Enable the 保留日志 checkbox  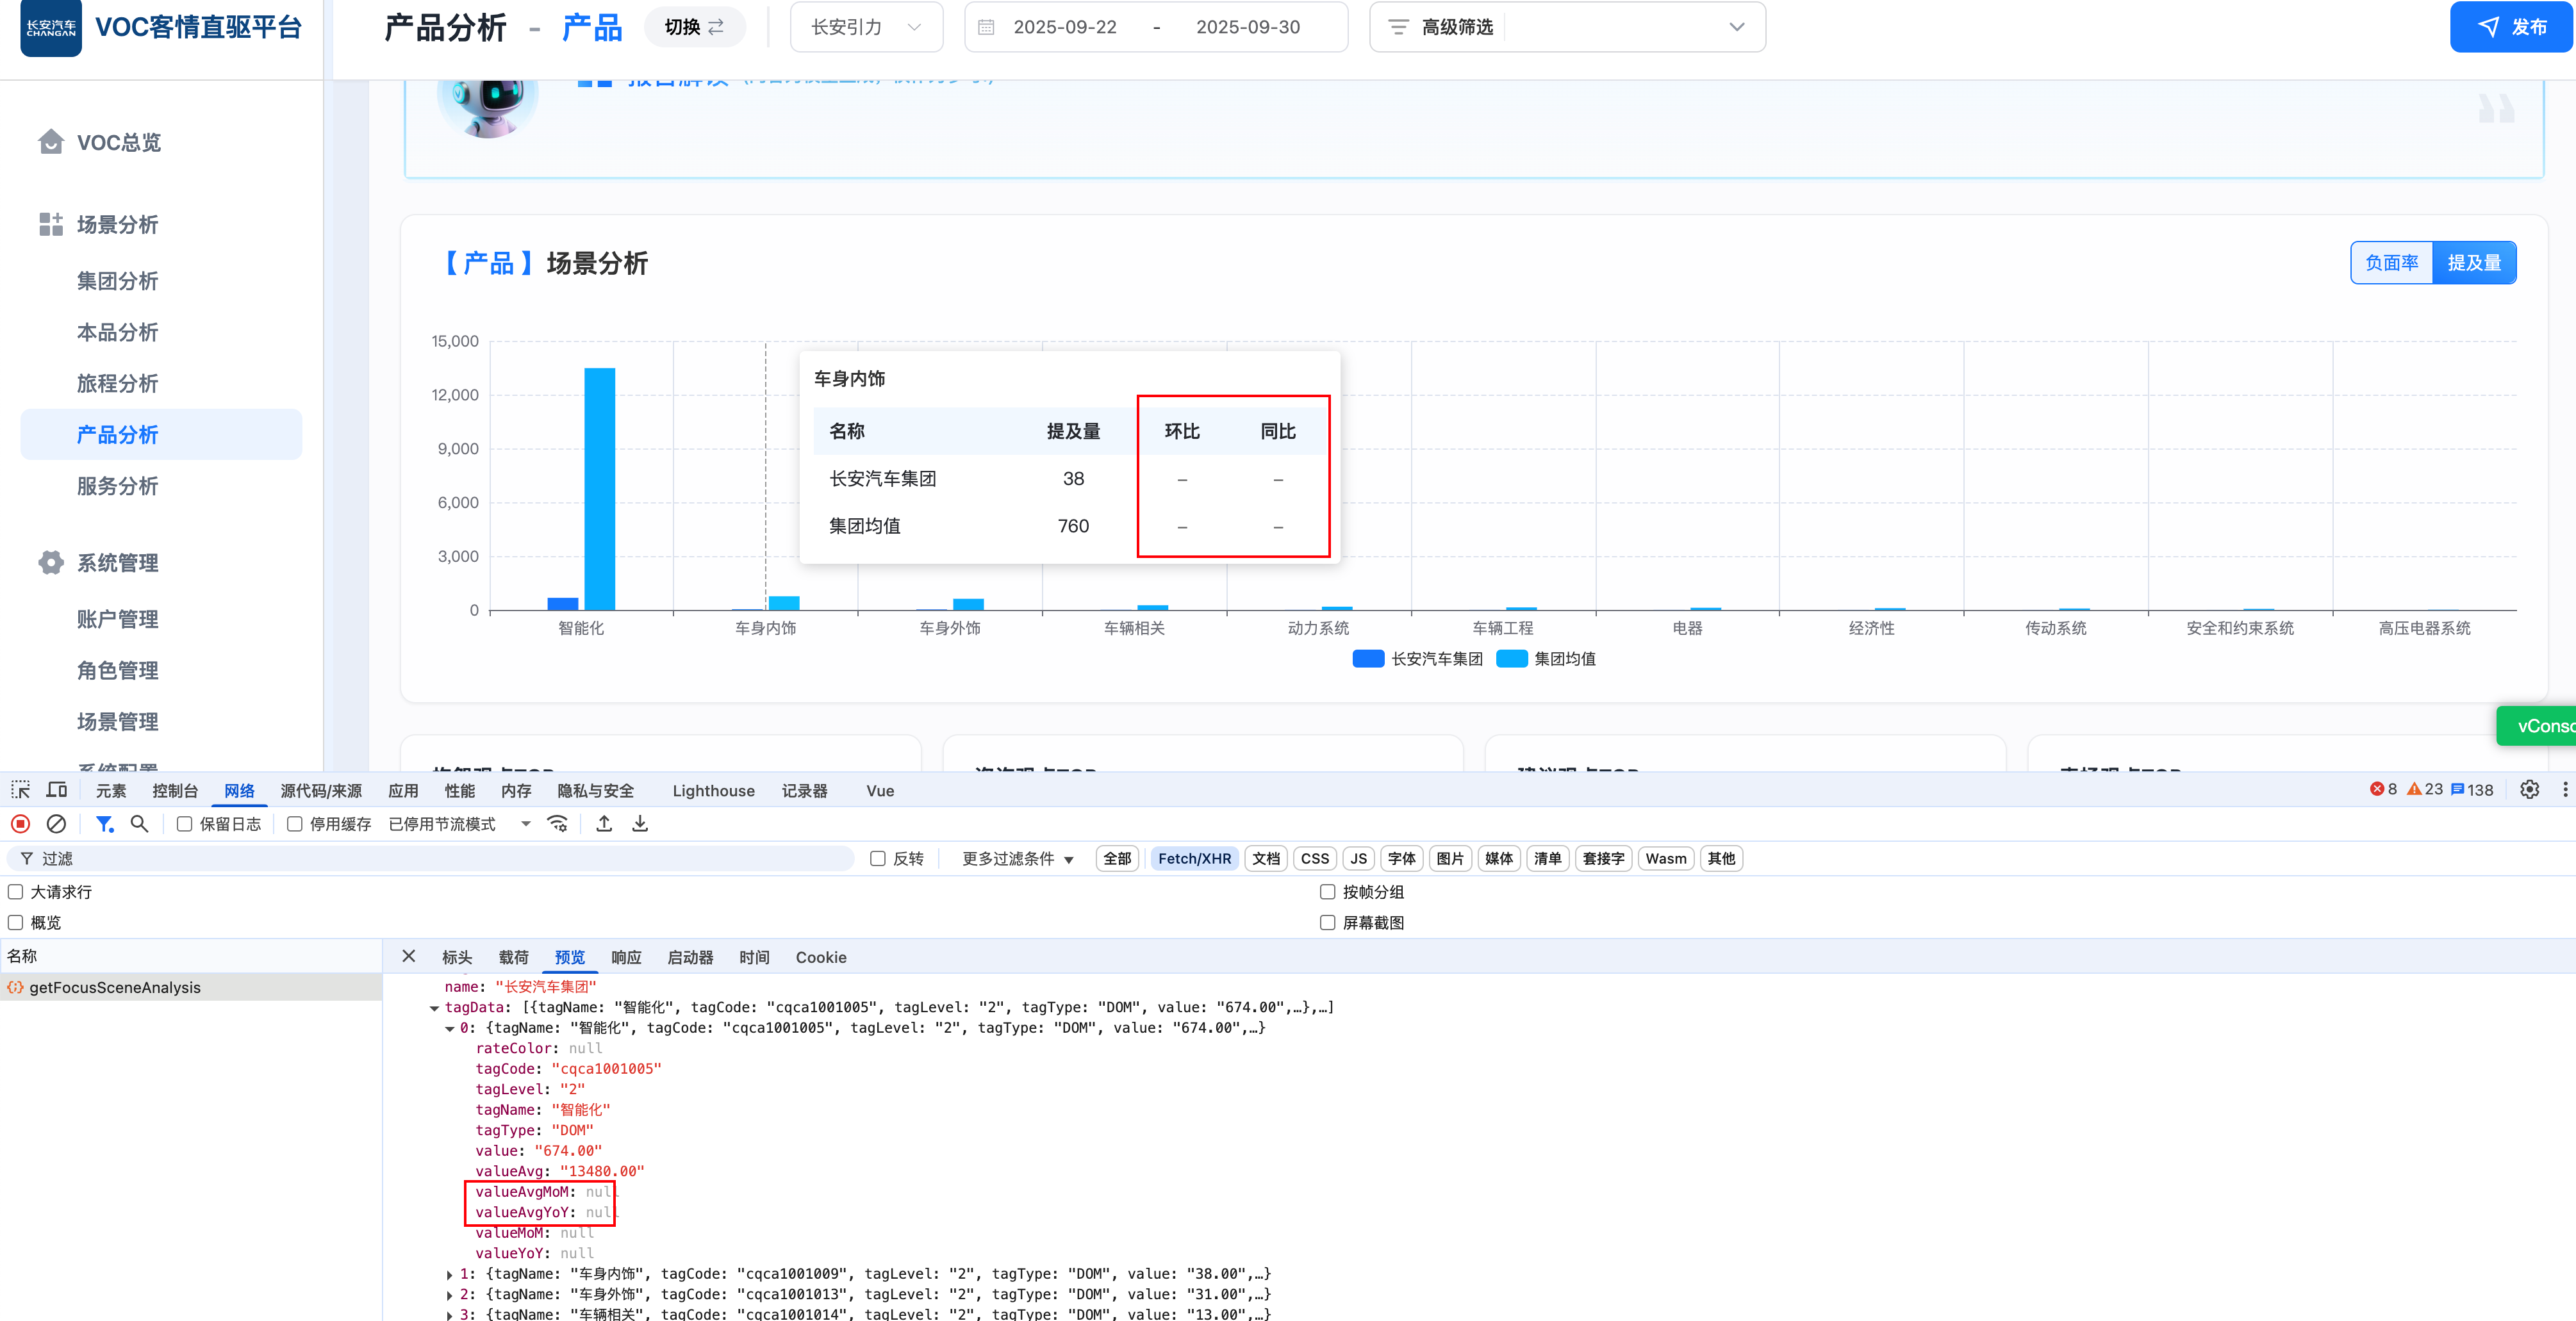click(x=185, y=824)
